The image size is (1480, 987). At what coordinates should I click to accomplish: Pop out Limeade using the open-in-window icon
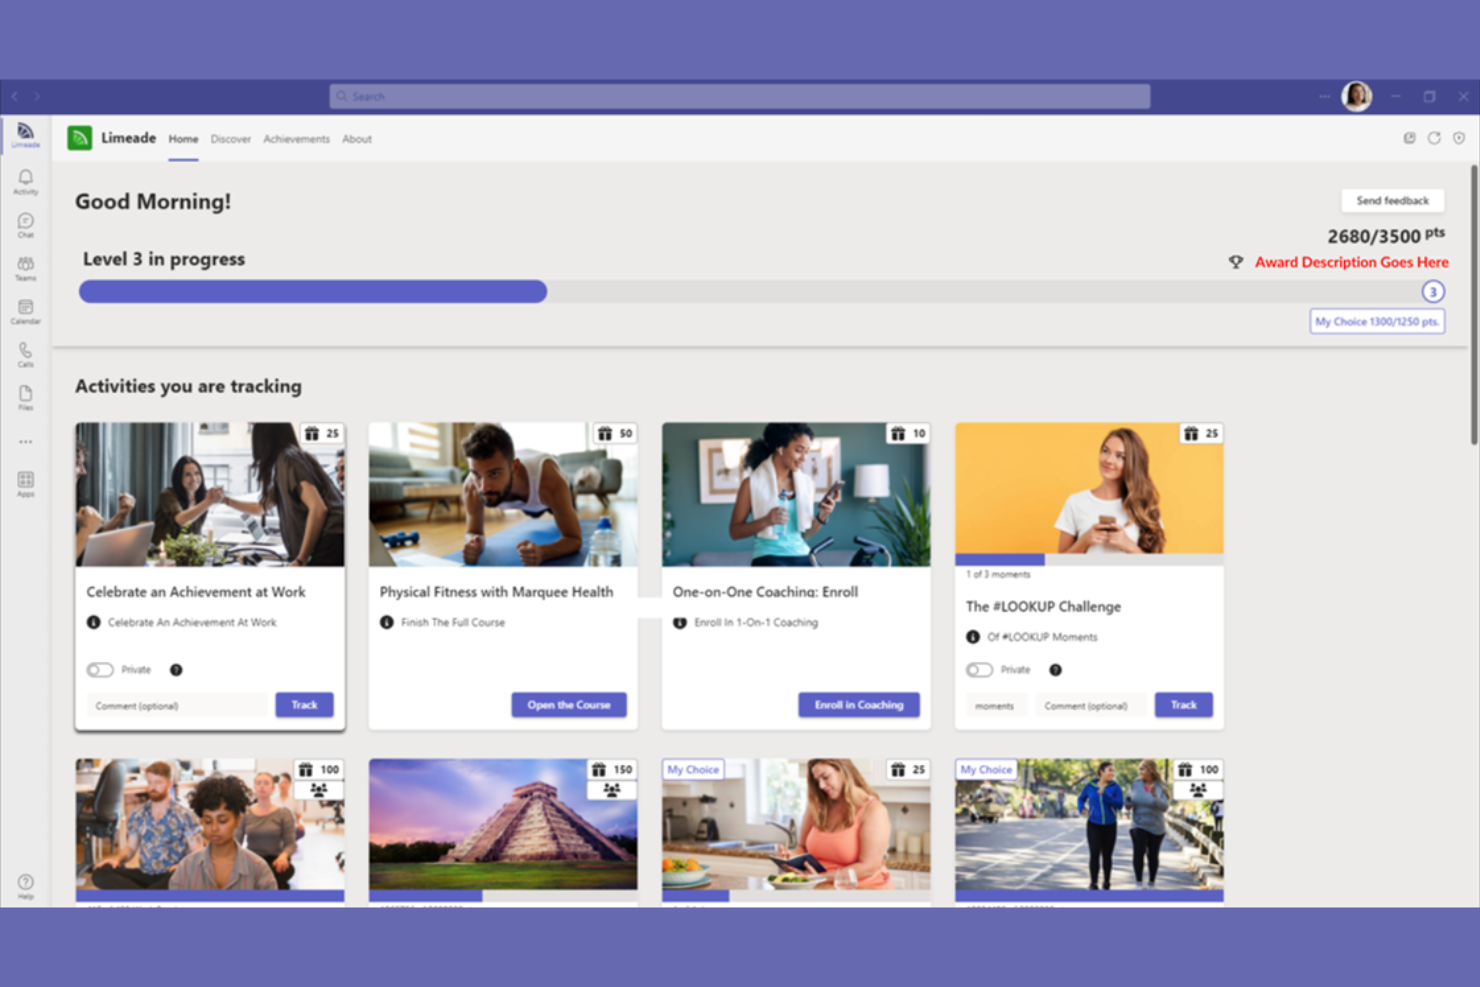coord(1410,138)
